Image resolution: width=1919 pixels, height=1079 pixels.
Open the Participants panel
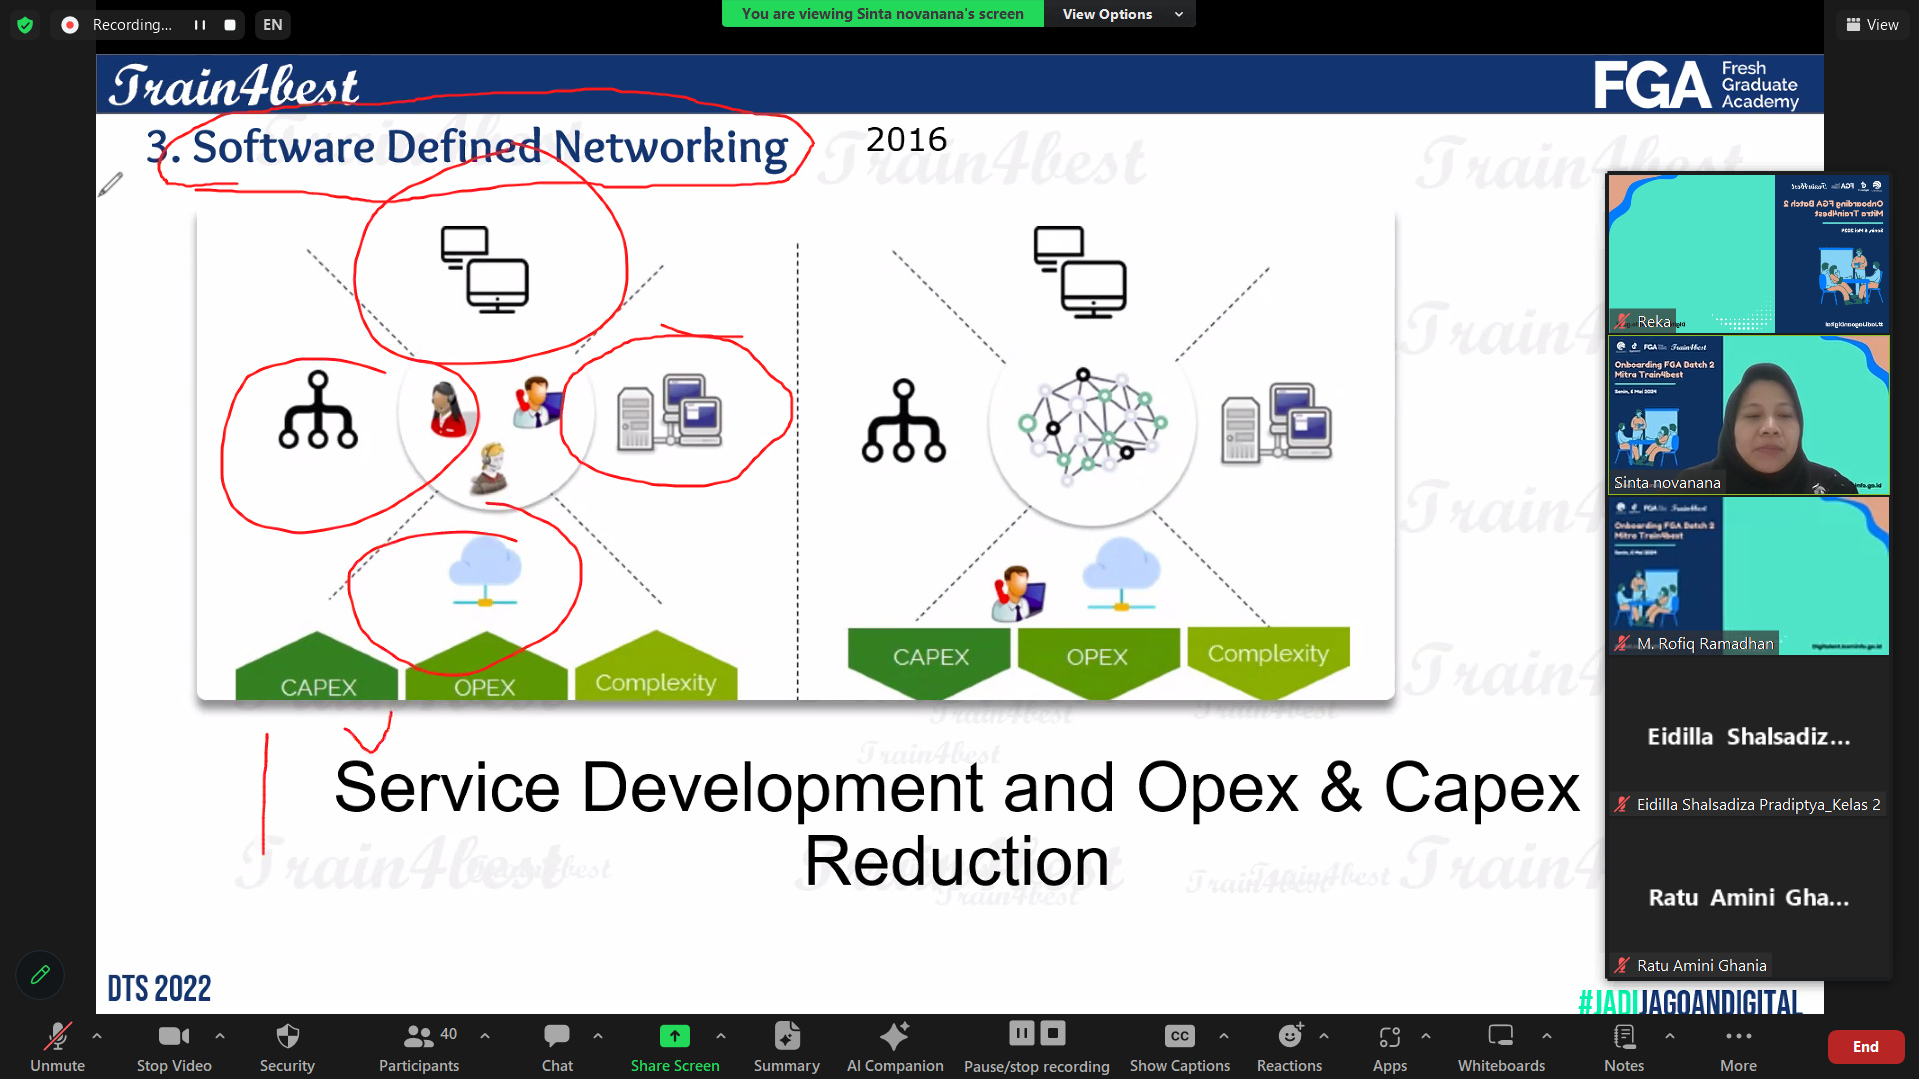coord(419,1037)
